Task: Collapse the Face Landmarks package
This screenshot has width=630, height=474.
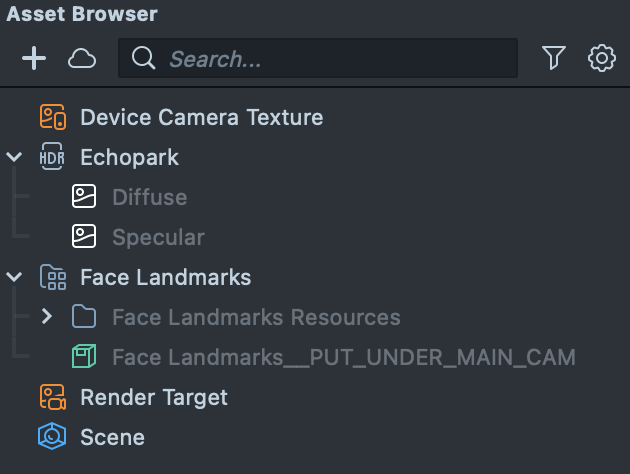Action: point(14,277)
